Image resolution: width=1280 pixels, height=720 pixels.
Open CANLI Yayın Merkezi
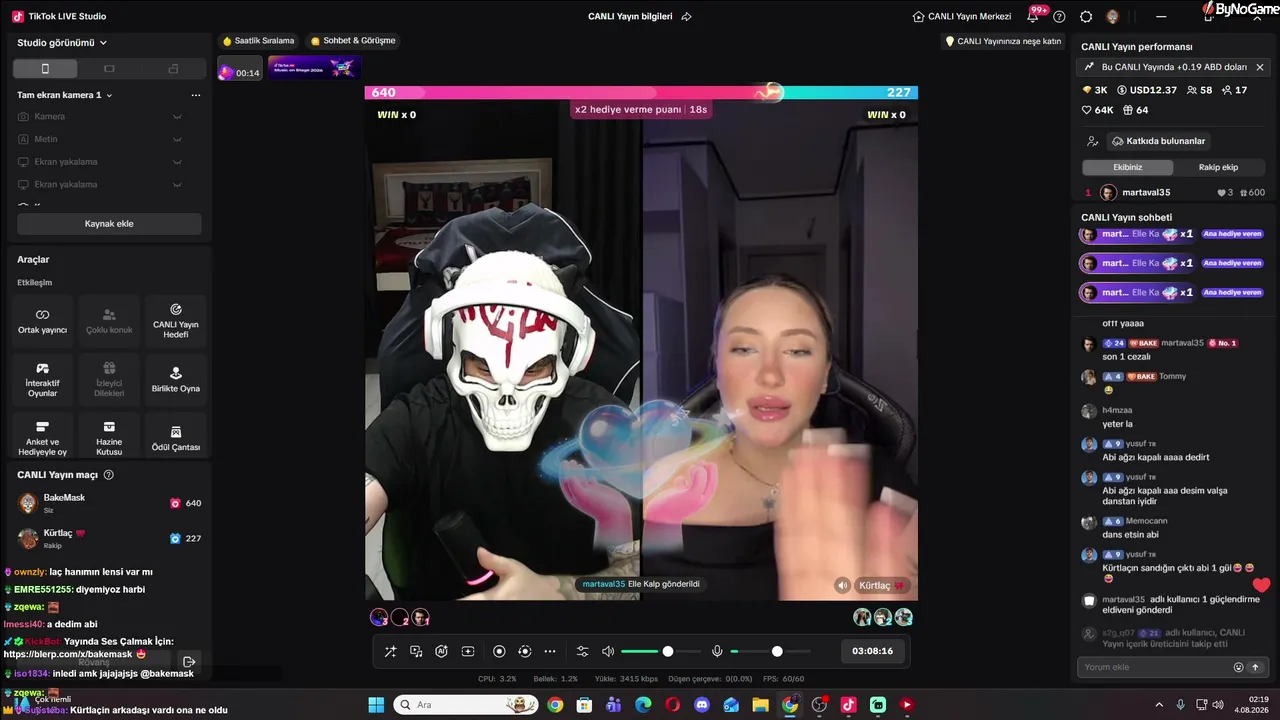point(962,16)
